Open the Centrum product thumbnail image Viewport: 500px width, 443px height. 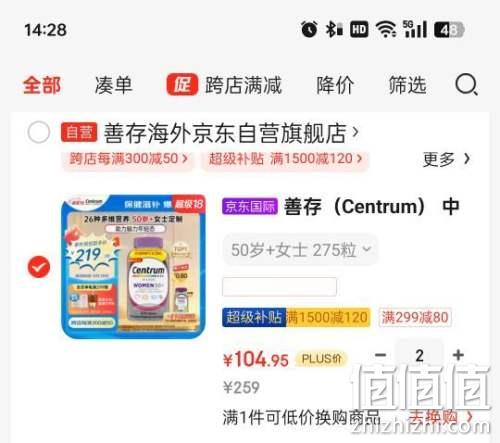[x=134, y=266]
